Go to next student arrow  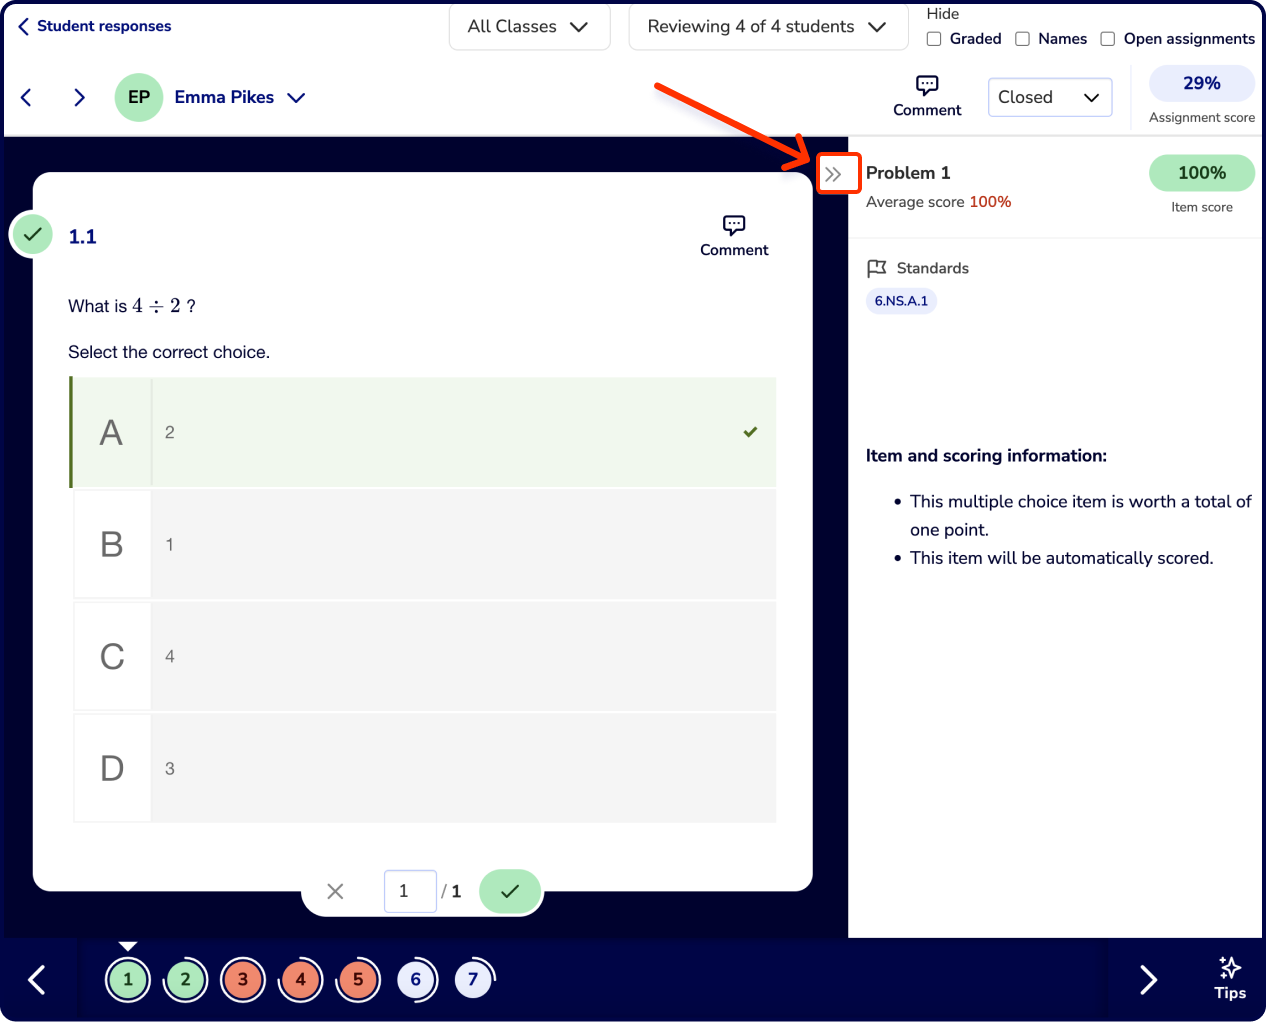79,97
